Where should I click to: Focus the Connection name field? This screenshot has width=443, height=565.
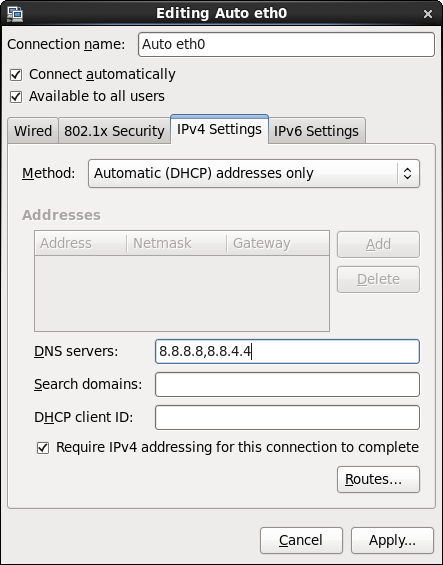(286, 44)
